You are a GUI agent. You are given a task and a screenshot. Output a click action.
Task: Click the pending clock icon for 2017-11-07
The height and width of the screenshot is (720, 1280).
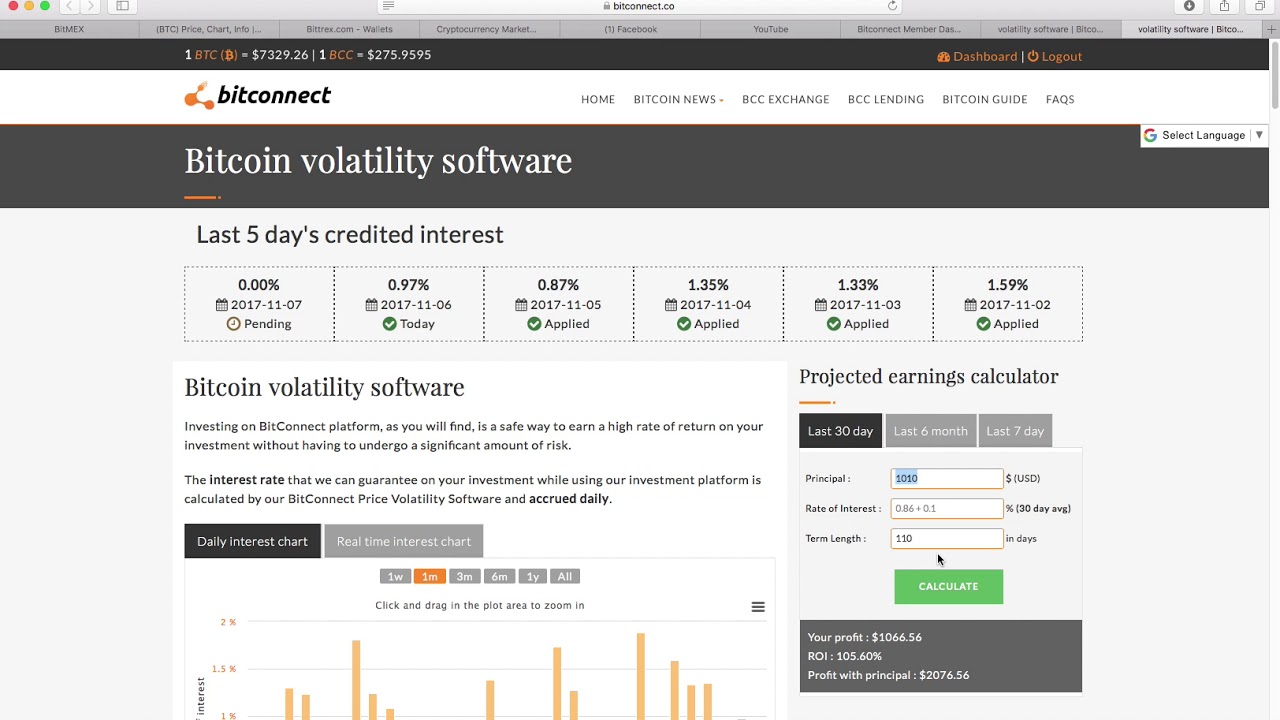point(233,324)
